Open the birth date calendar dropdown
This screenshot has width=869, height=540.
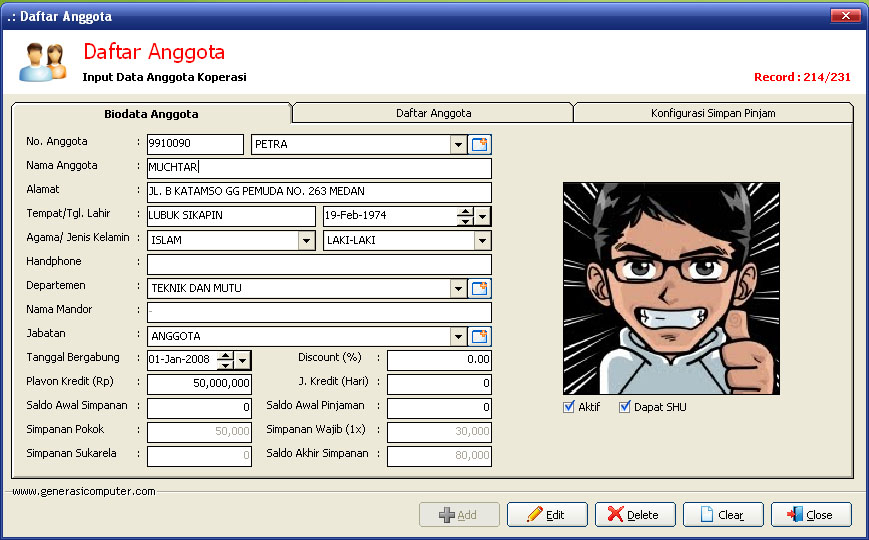pos(482,217)
